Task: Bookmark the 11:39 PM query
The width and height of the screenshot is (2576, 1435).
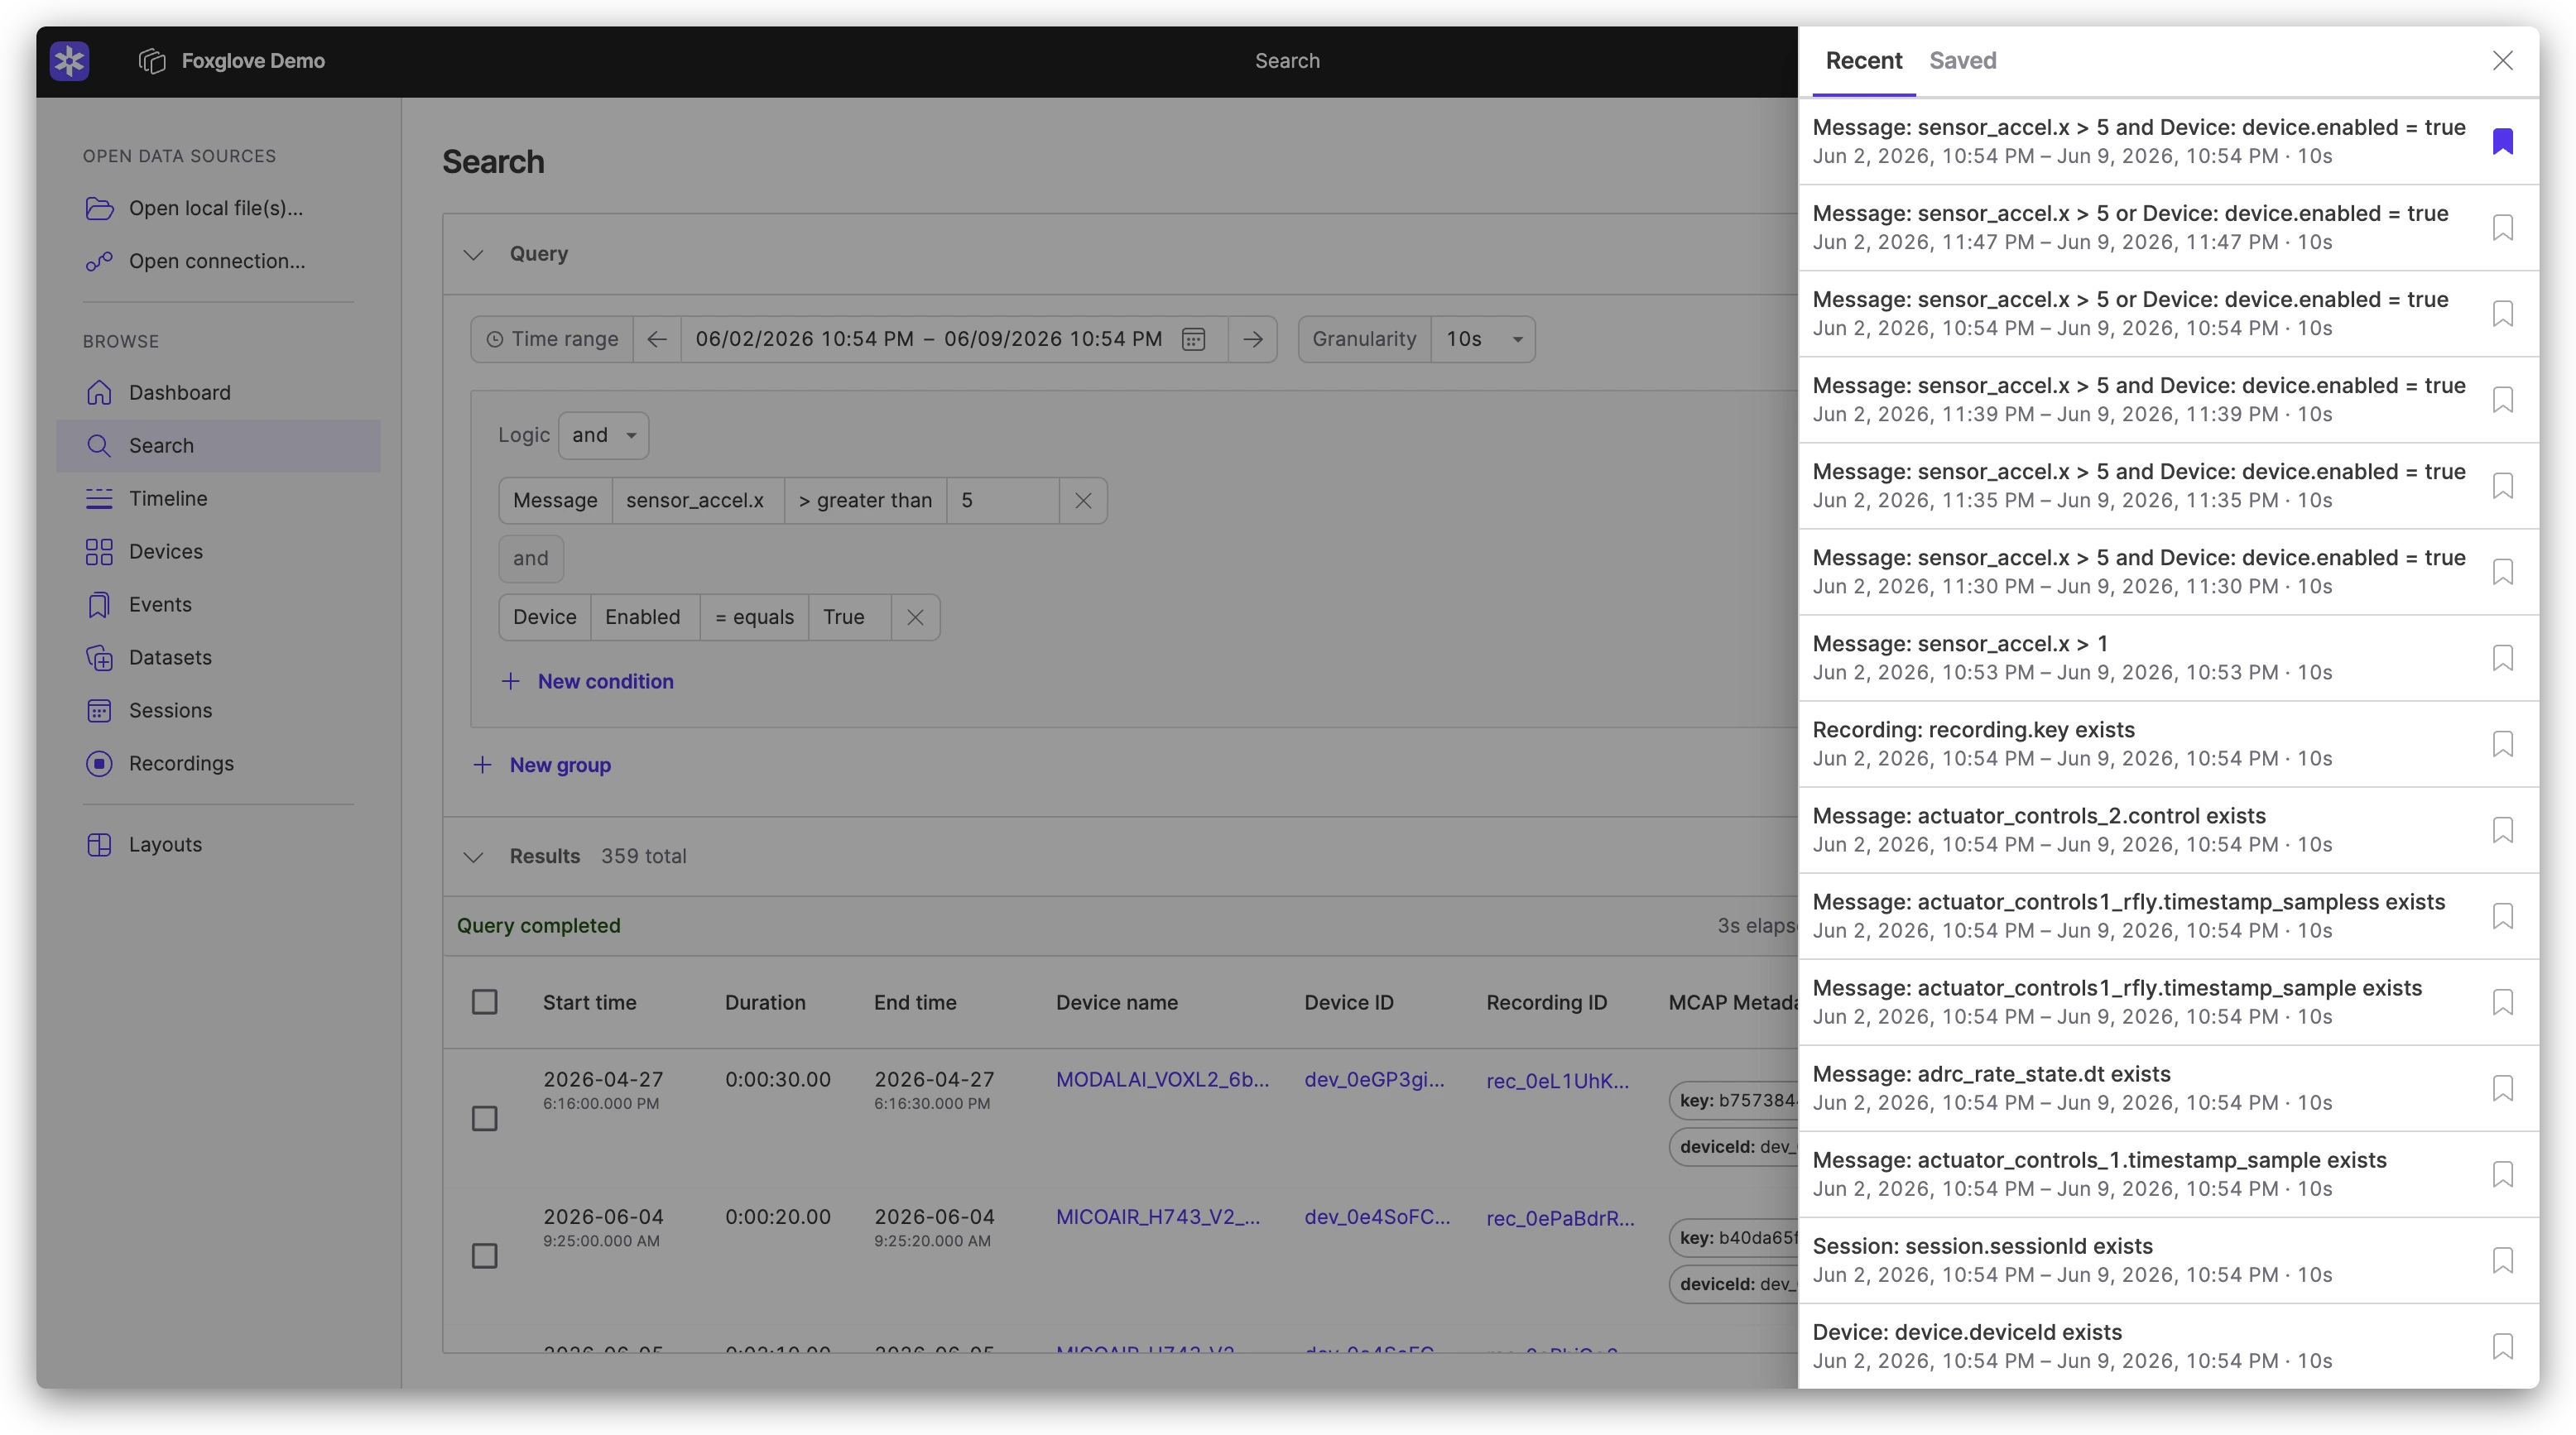Action: coord(2502,399)
